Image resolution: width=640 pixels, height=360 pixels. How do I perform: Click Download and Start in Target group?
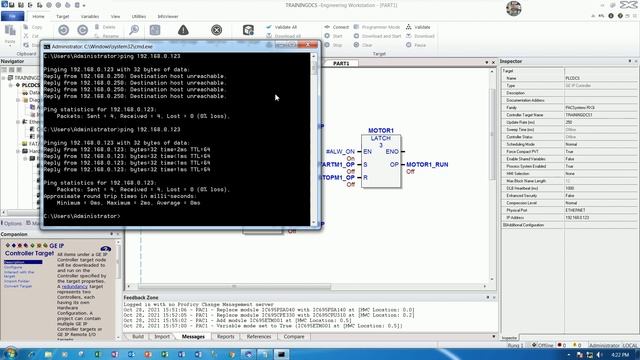[378, 36]
